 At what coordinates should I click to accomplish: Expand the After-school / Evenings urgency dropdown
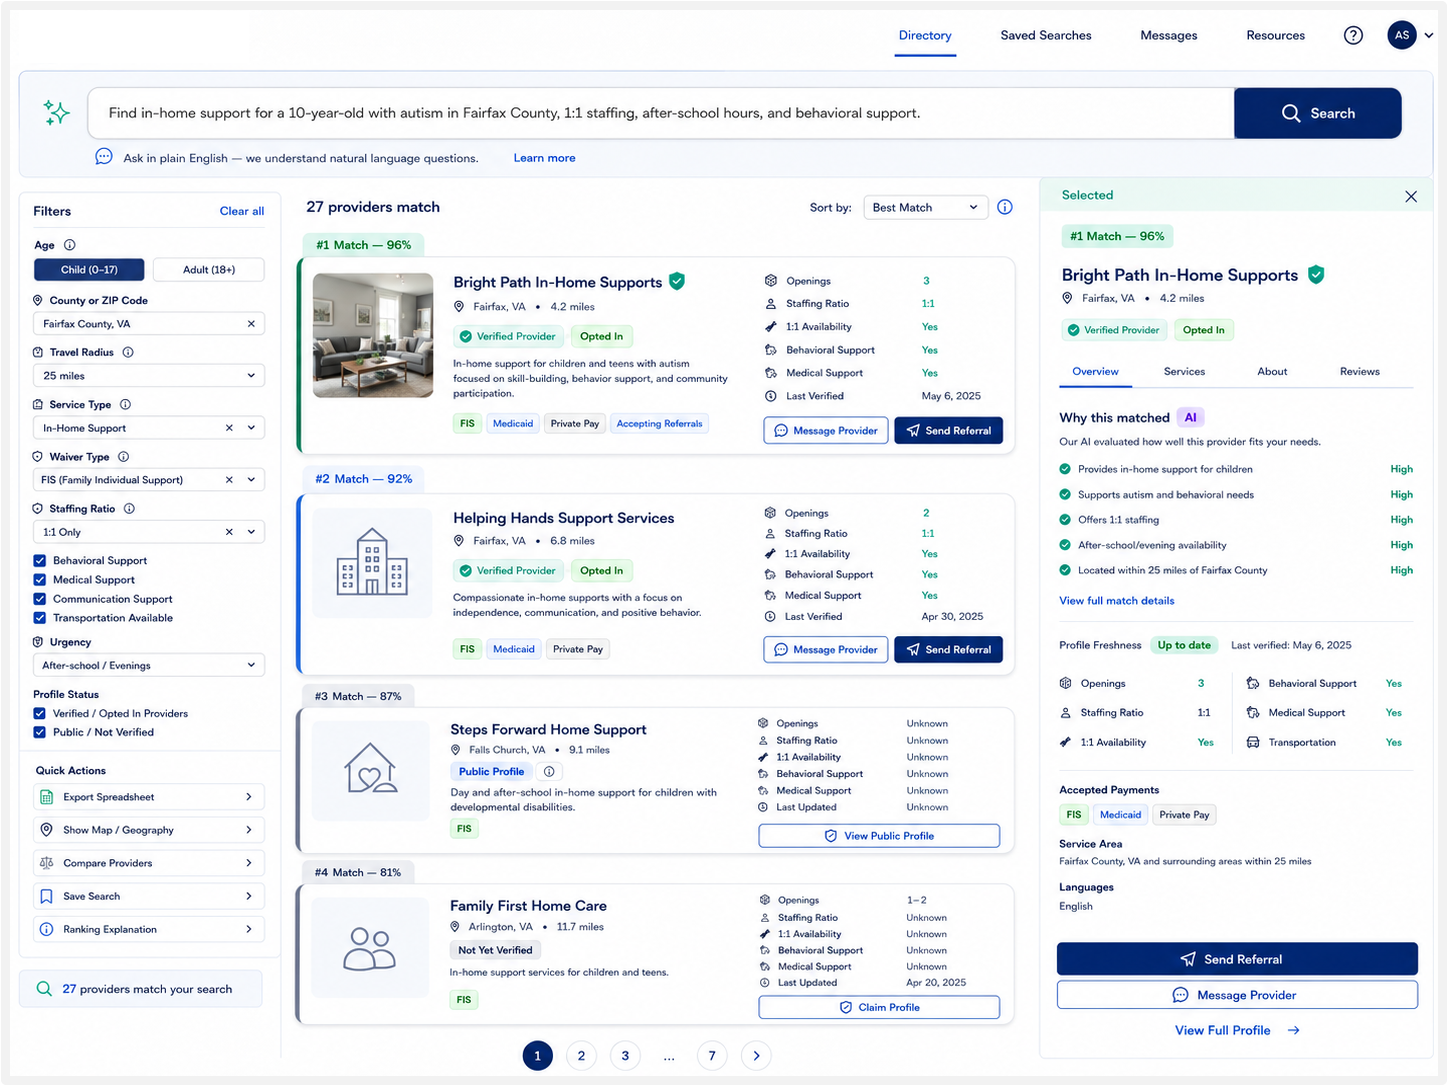point(149,665)
